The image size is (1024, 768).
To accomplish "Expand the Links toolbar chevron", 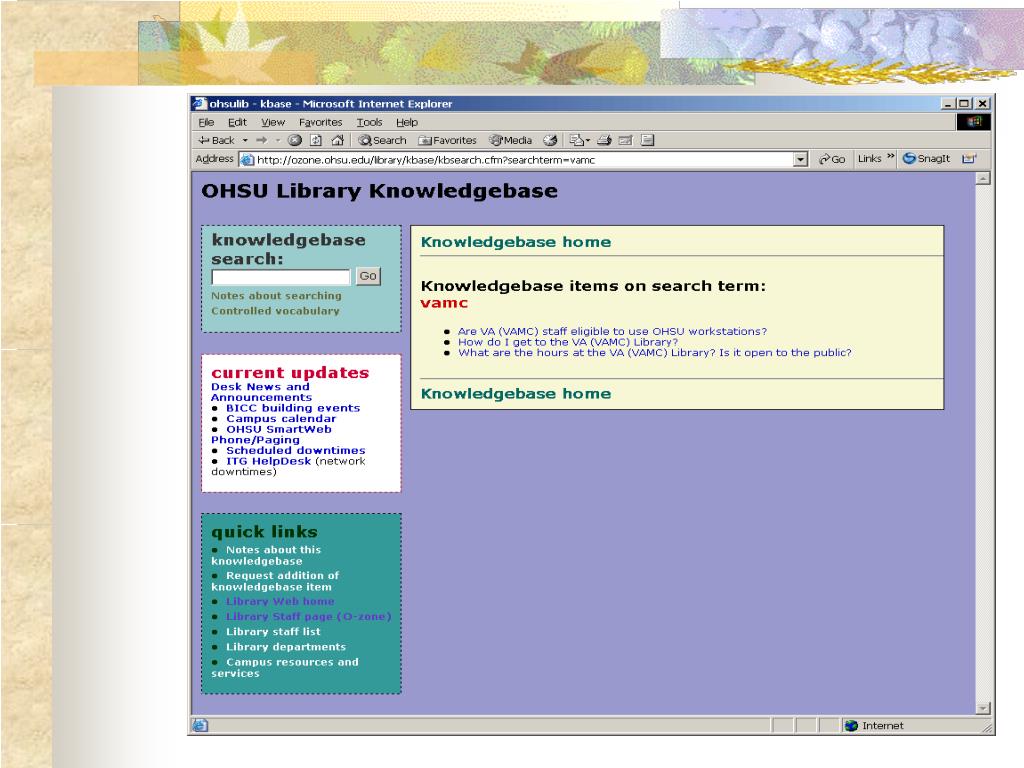I will (890, 157).
